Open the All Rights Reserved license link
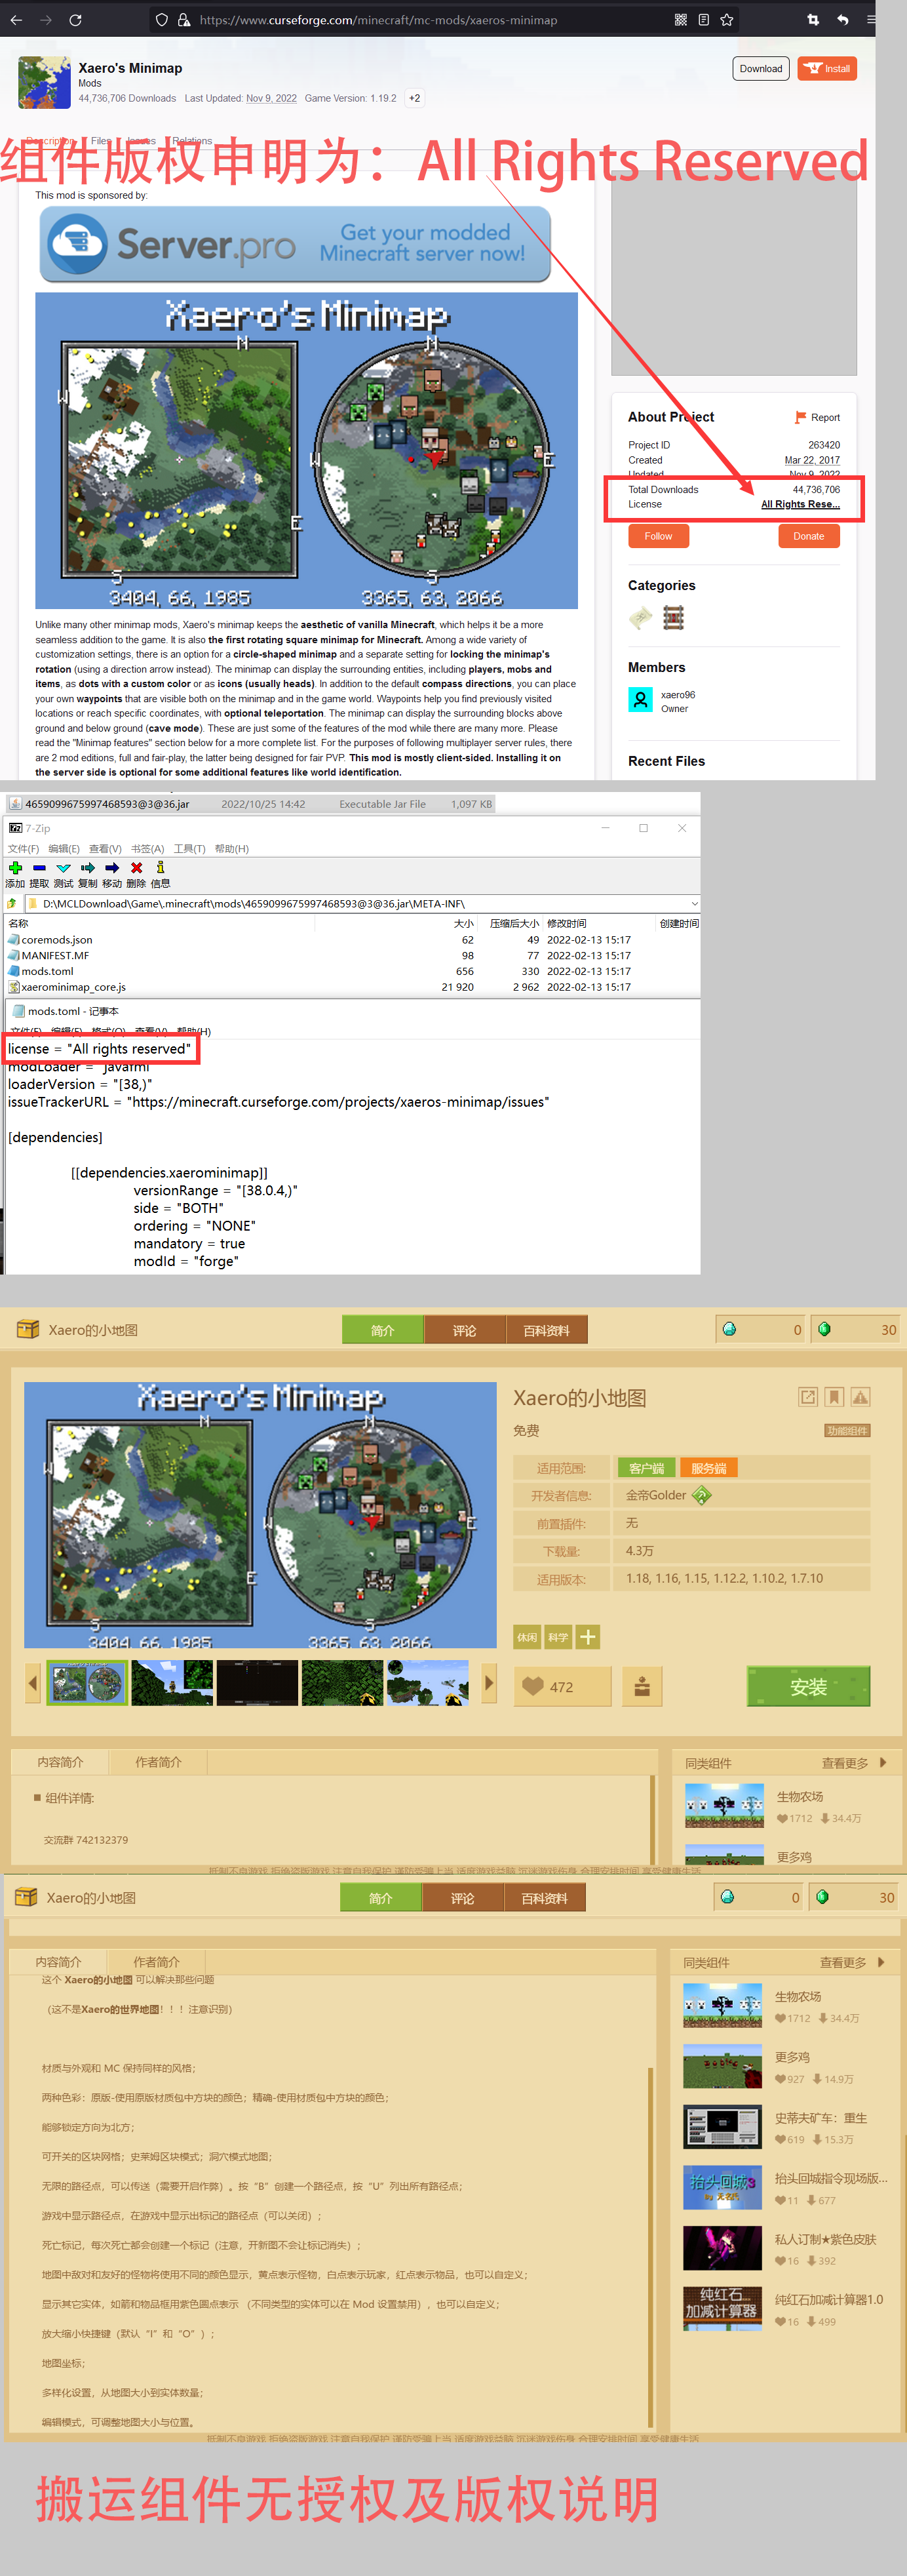Image resolution: width=907 pixels, height=2576 pixels. point(800,504)
